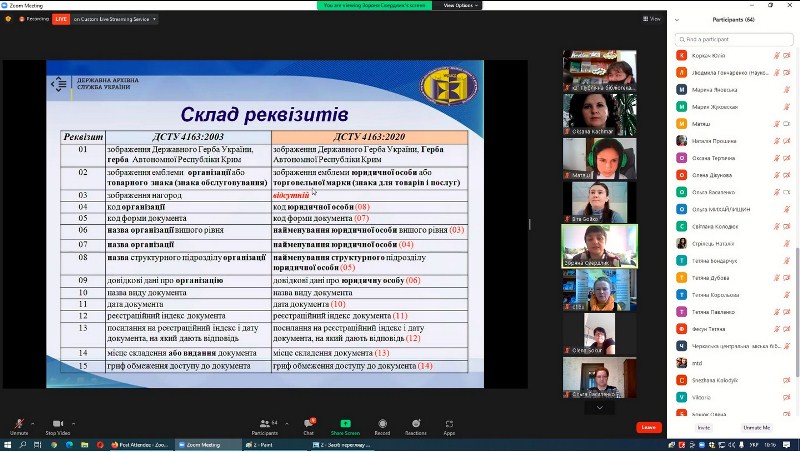Image resolution: width=800 pixels, height=452 pixels.
Task: Open View Options dropdown at top
Action: click(x=462, y=5)
